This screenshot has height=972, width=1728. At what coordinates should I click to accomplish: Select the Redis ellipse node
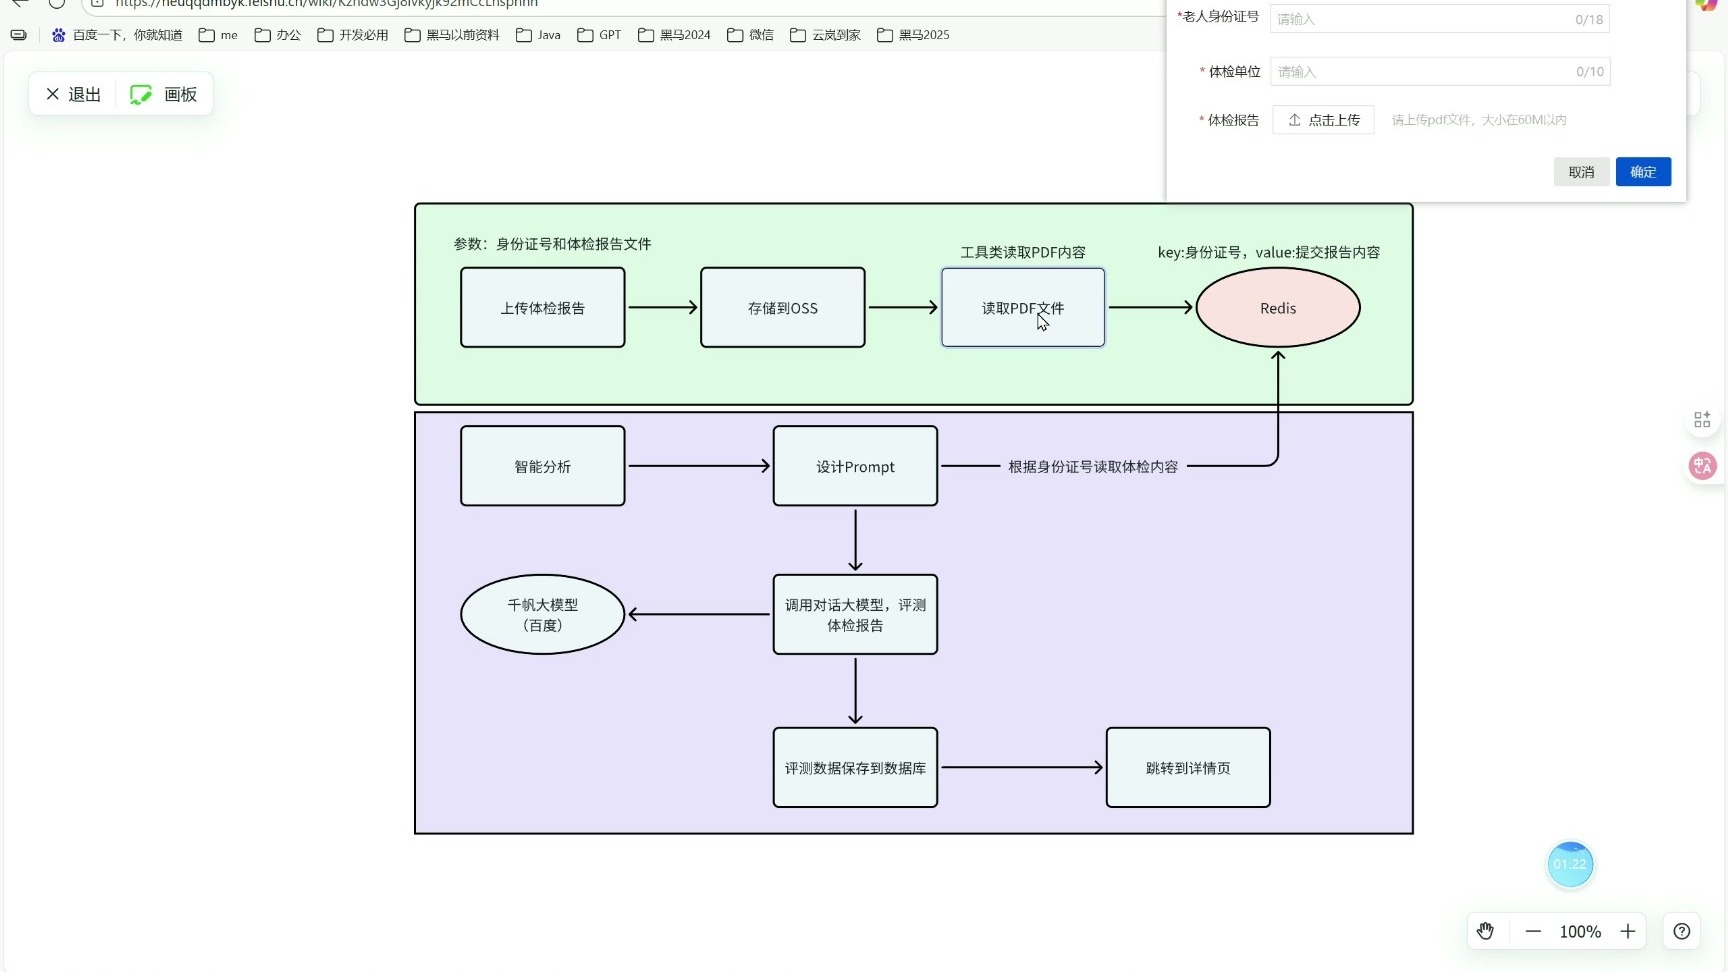(1278, 307)
